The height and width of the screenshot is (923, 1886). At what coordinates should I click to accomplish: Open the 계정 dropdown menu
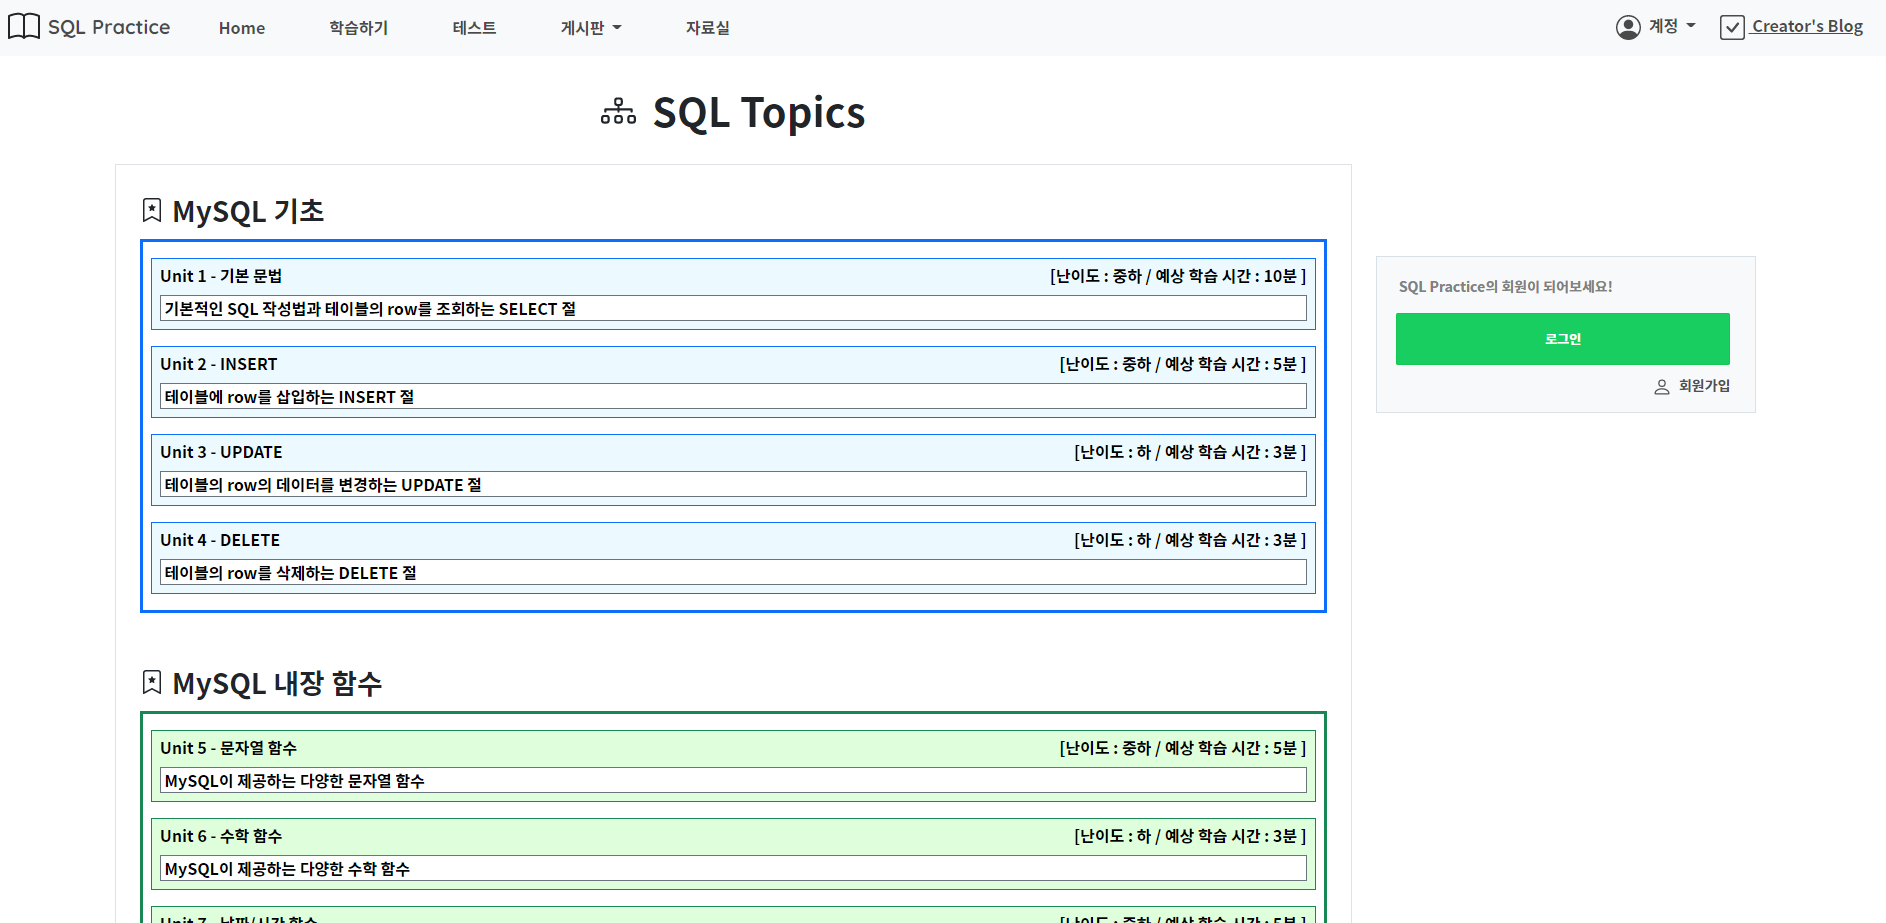[1672, 27]
